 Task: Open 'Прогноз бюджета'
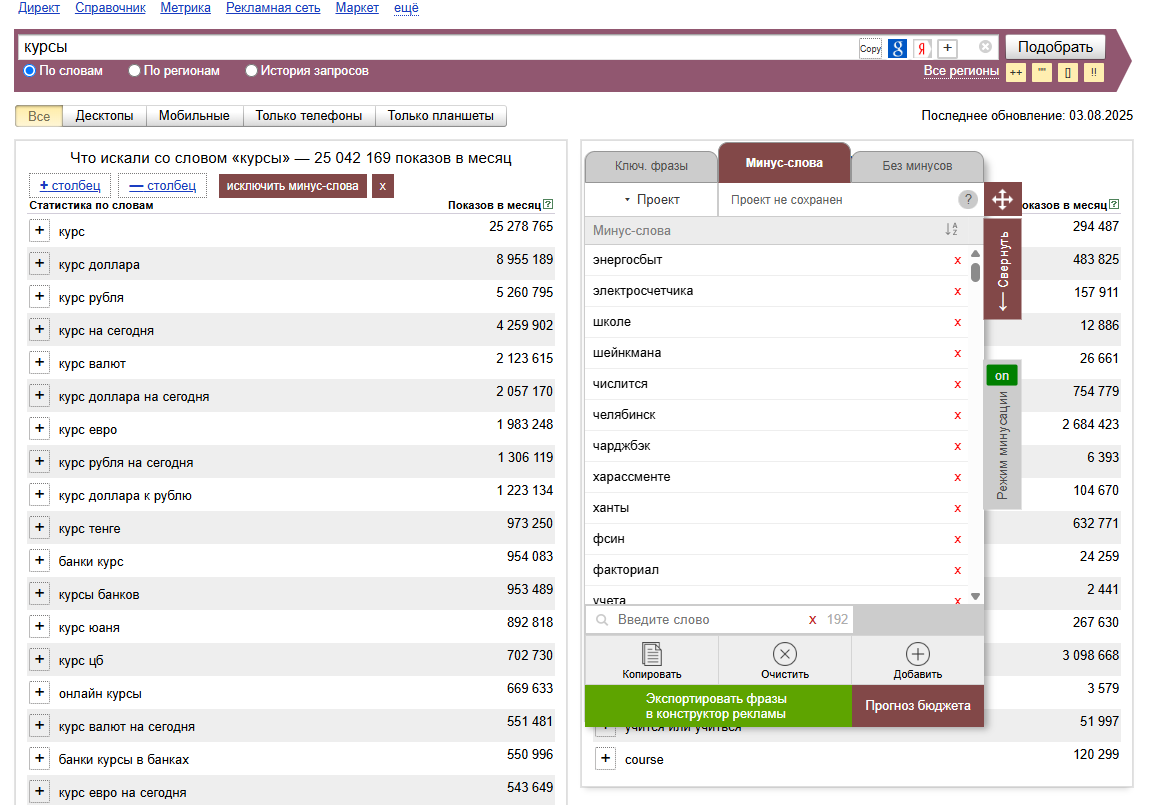[917, 706]
